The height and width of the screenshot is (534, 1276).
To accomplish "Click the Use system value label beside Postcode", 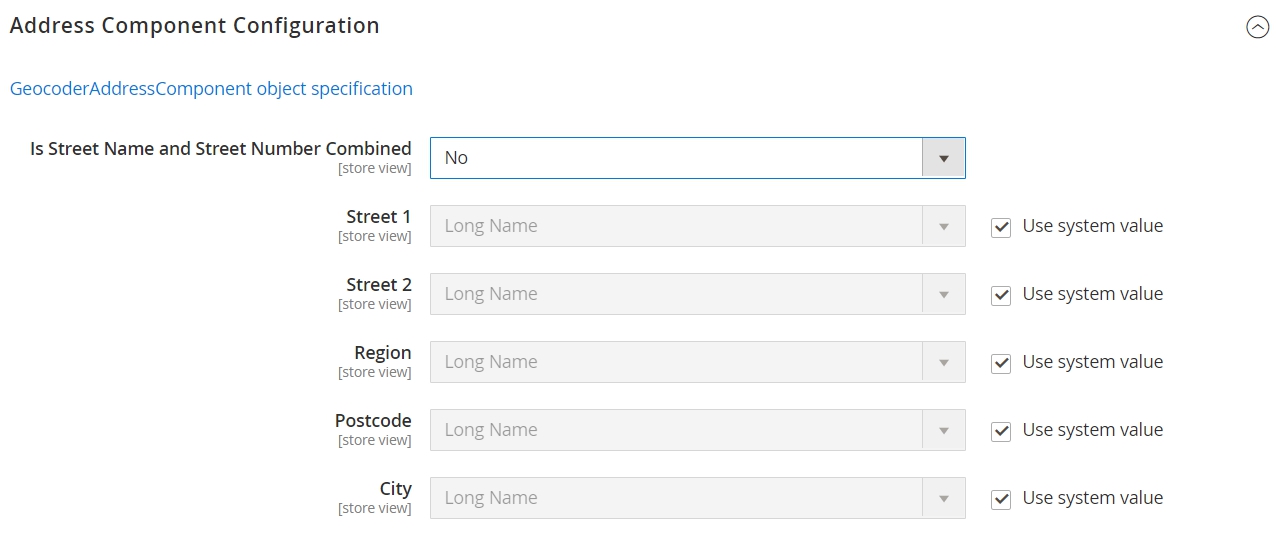I will click(x=1092, y=430).
